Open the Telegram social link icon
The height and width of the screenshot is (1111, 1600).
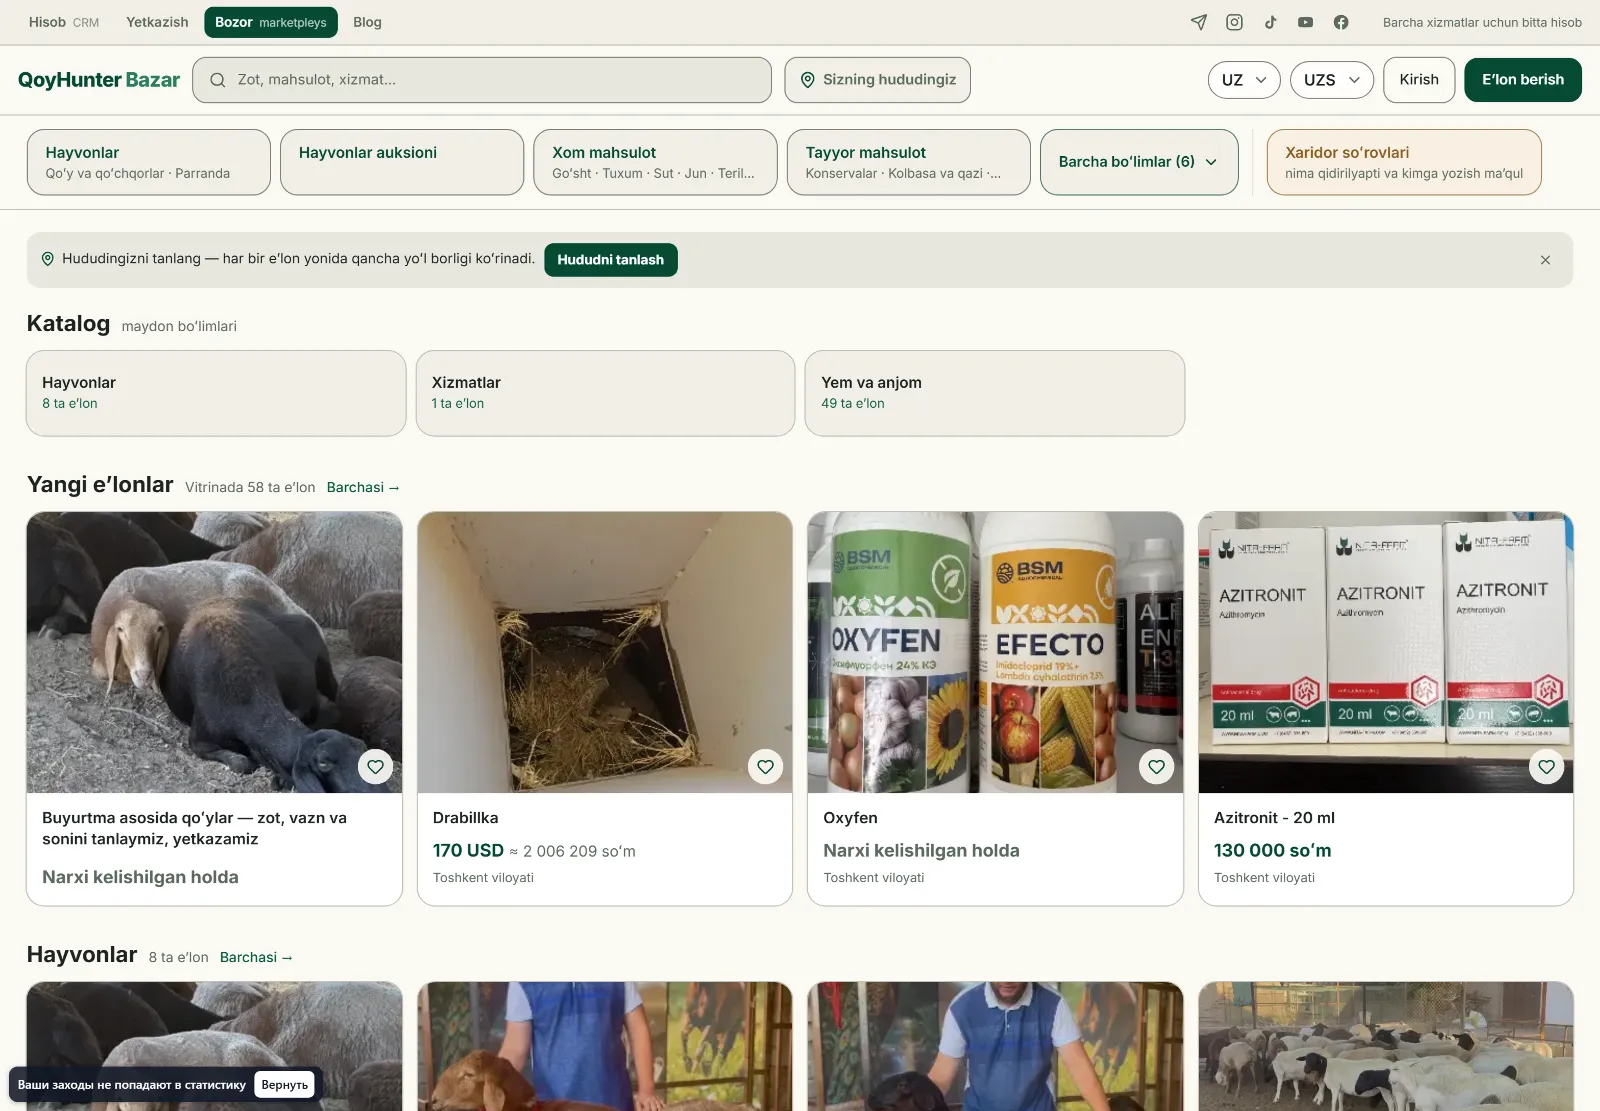(1199, 22)
